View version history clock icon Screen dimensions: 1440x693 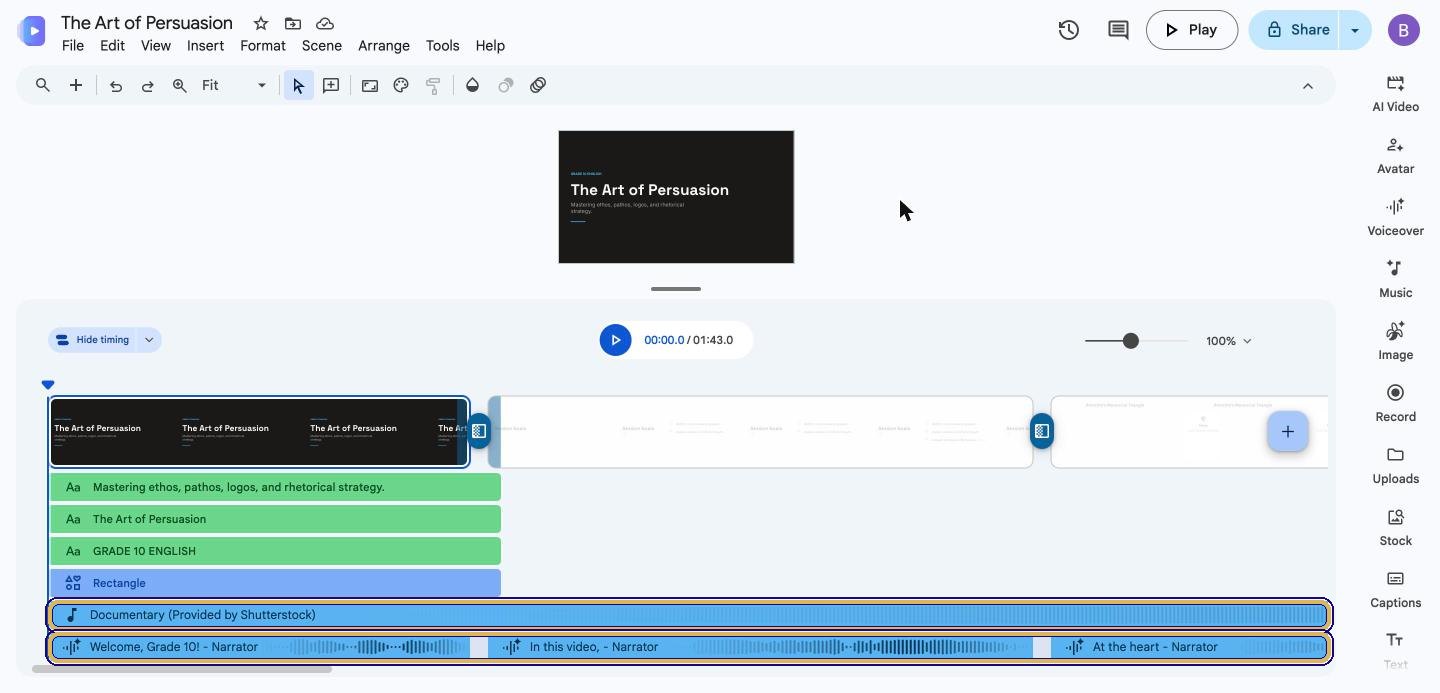(x=1069, y=30)
